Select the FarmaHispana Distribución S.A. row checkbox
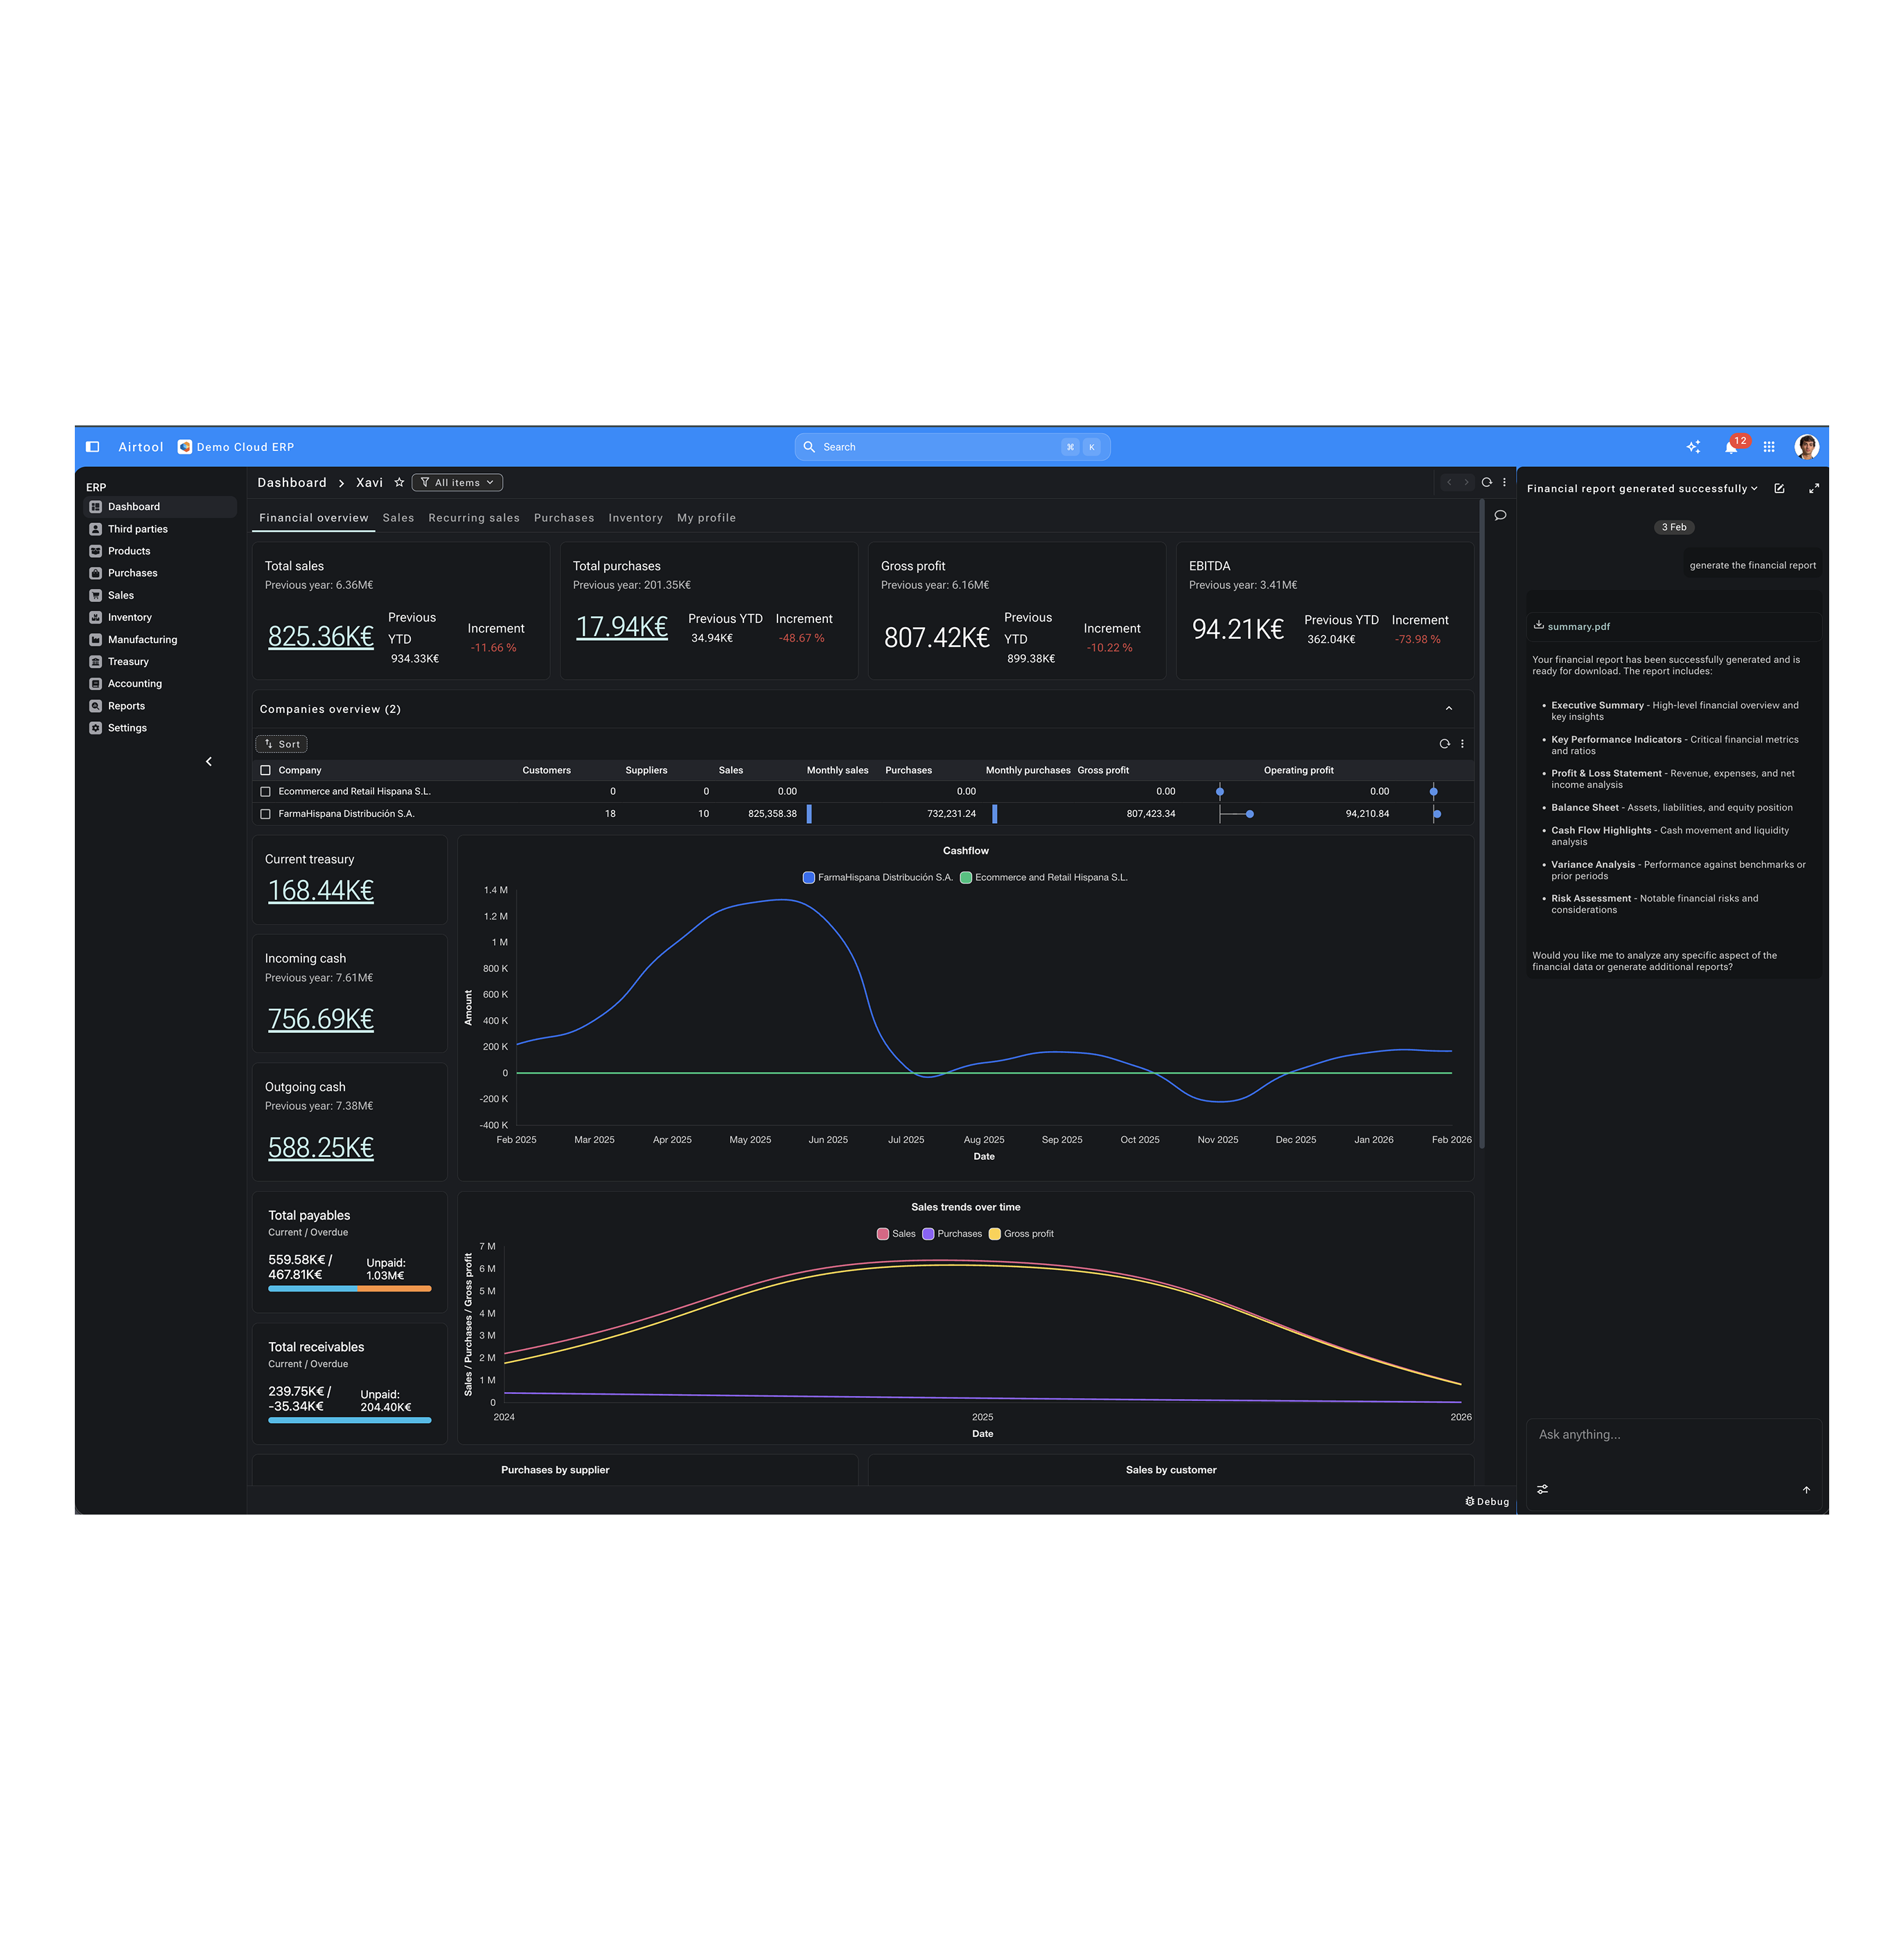This screenshot has width=1904, height=1940. click(265, 814)
